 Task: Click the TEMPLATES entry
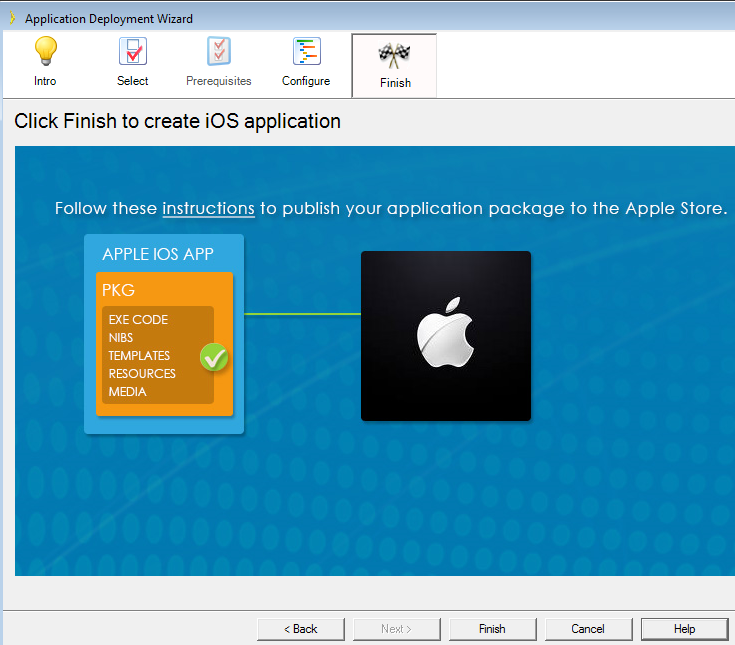pyautogui.click(x=139, y=356)
